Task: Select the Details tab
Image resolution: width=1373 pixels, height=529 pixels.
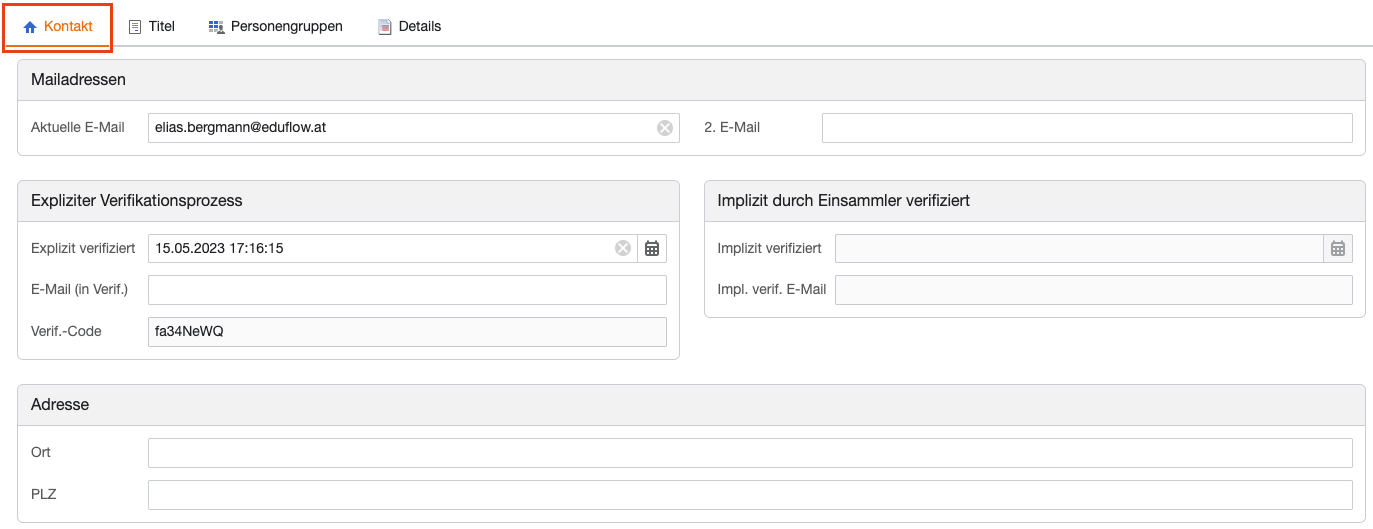Action: pyautogui.click(x=409, y=27)
